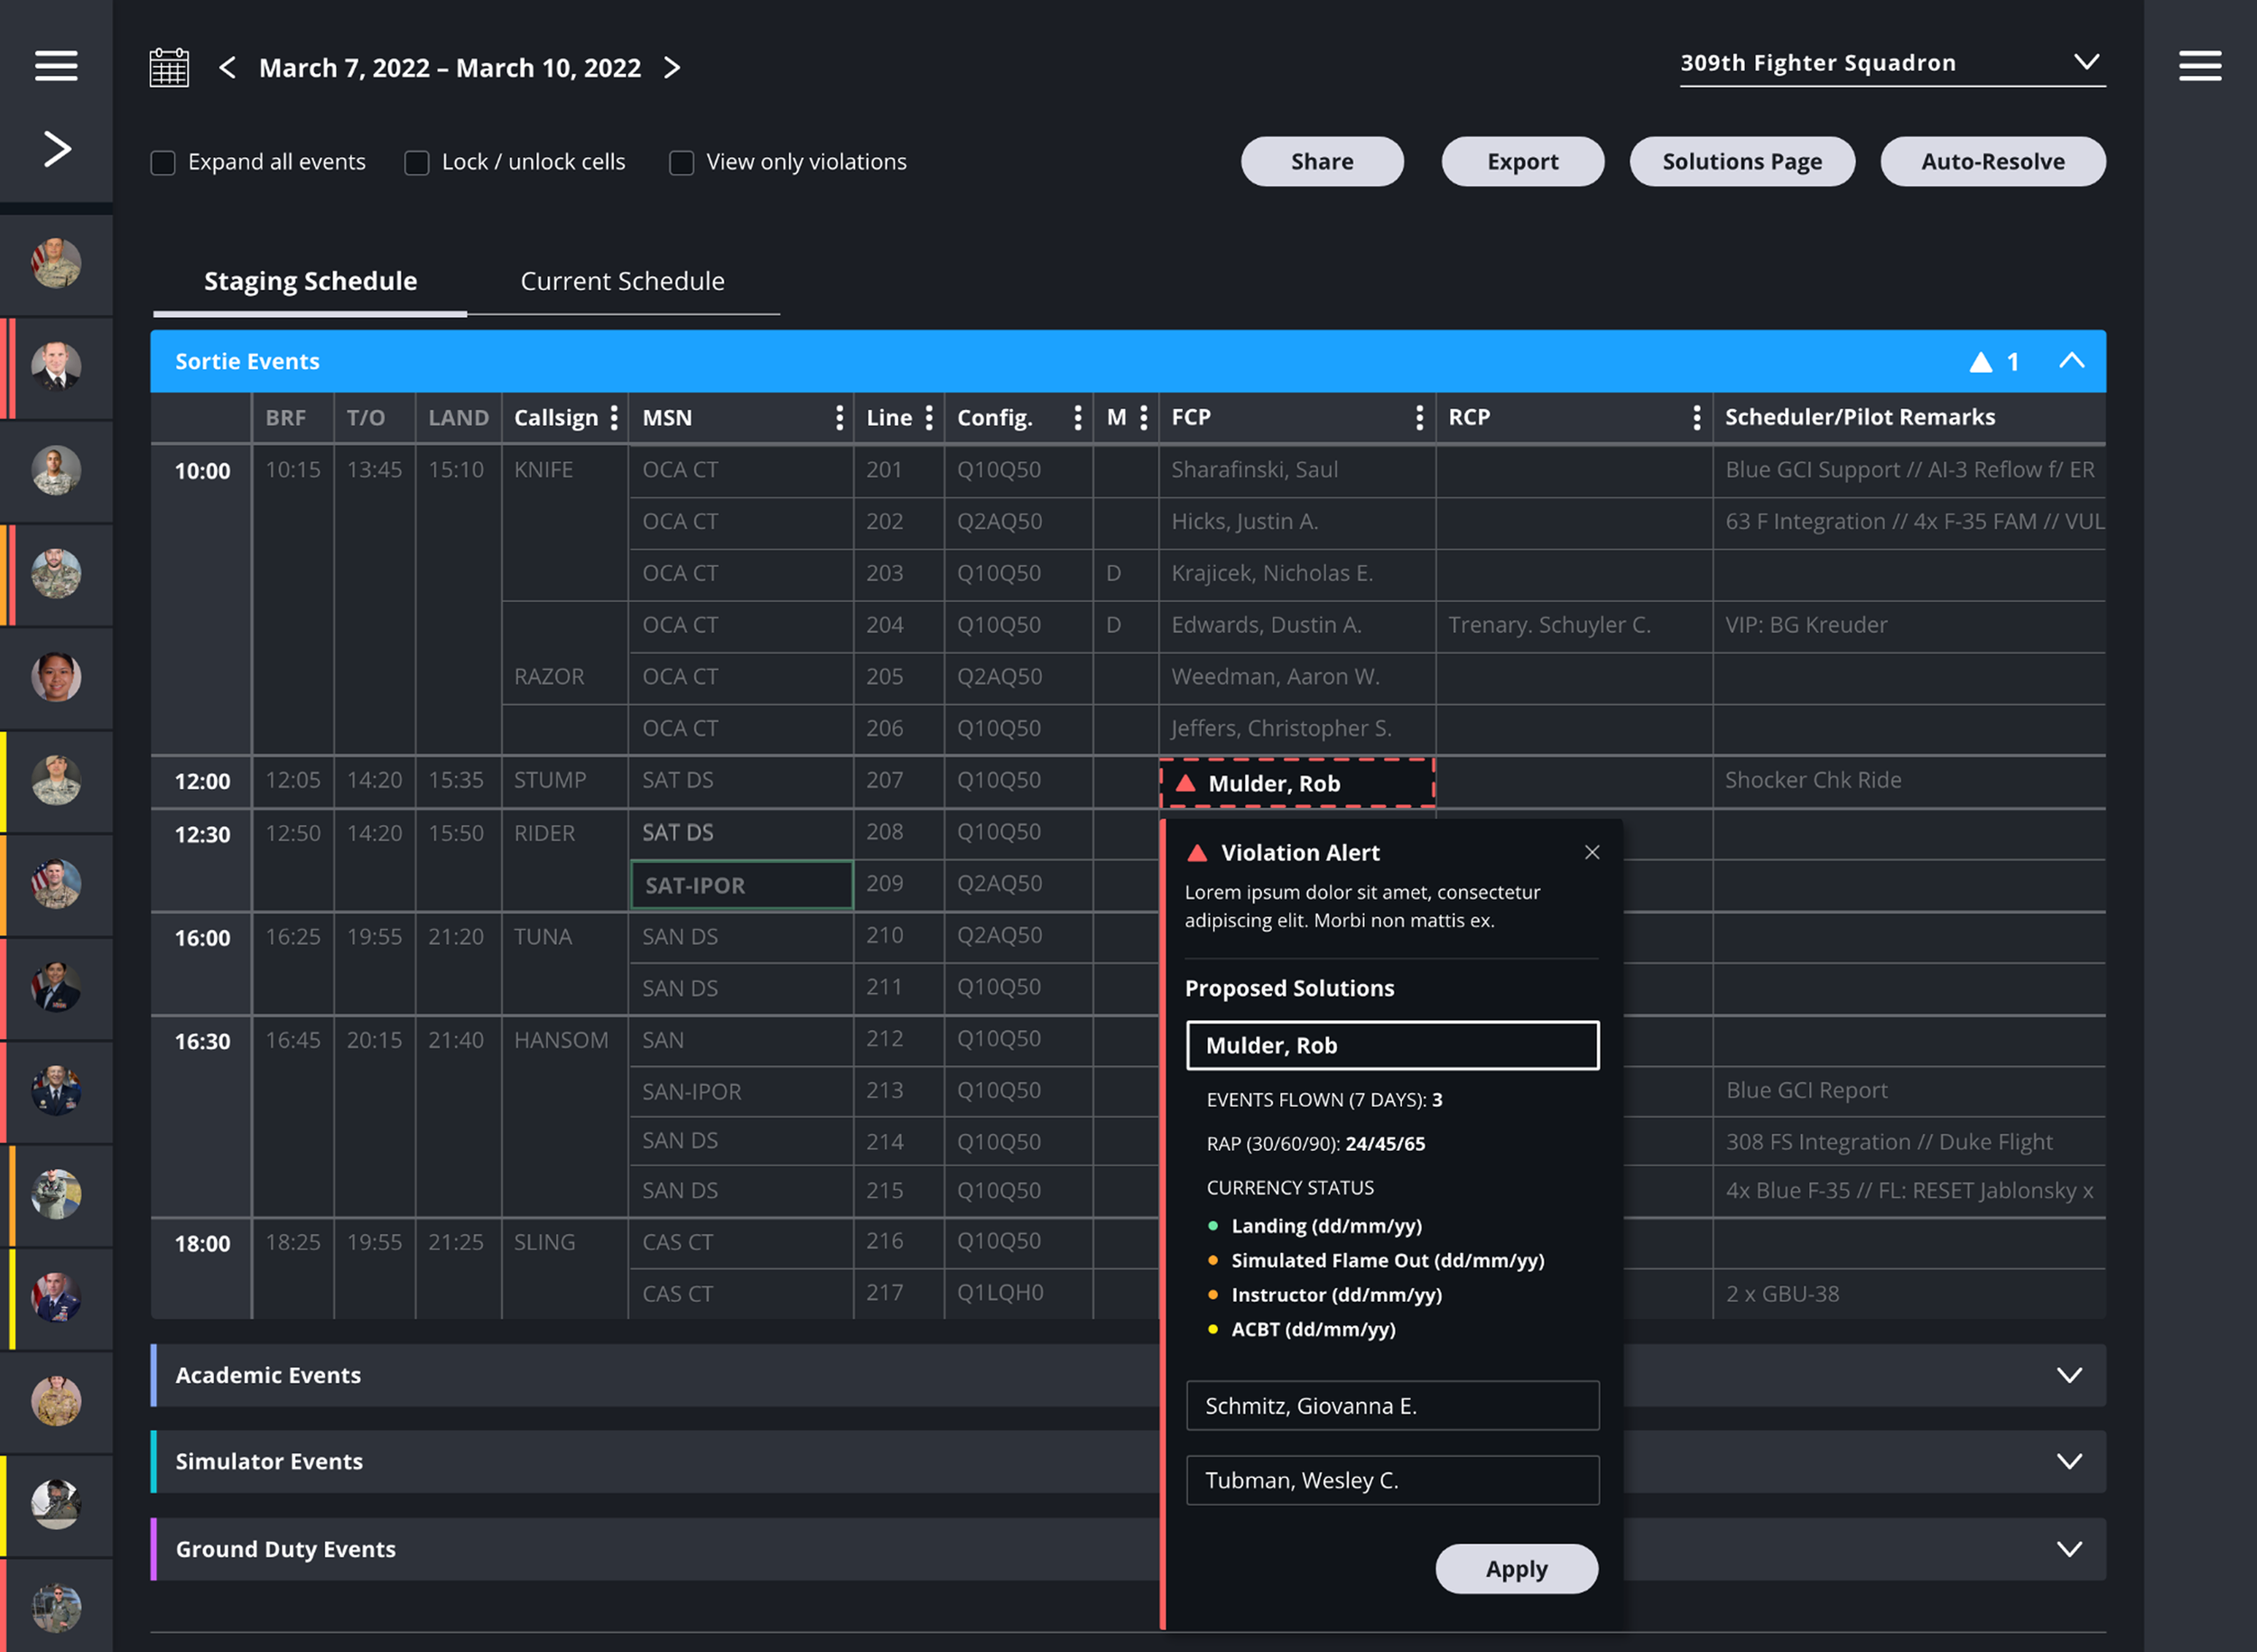This screenshot has width=2257, height=1652.
Task: Click the Sortie Events violation triangle
Action: 1980,362
